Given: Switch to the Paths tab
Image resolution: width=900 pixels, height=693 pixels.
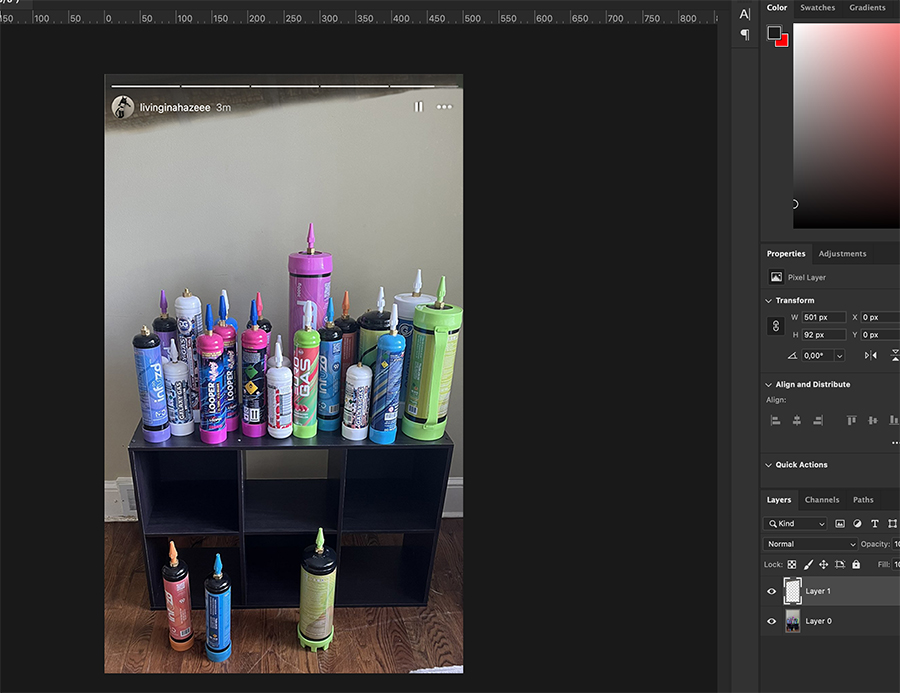Looking at the screenshot, I should click(863, 500).
